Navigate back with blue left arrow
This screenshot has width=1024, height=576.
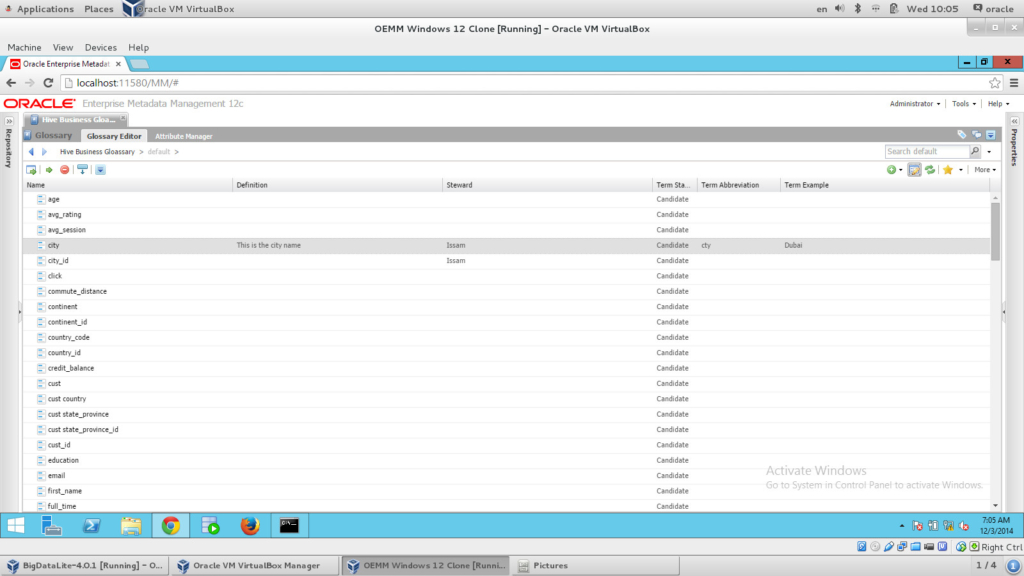point(31,152)
